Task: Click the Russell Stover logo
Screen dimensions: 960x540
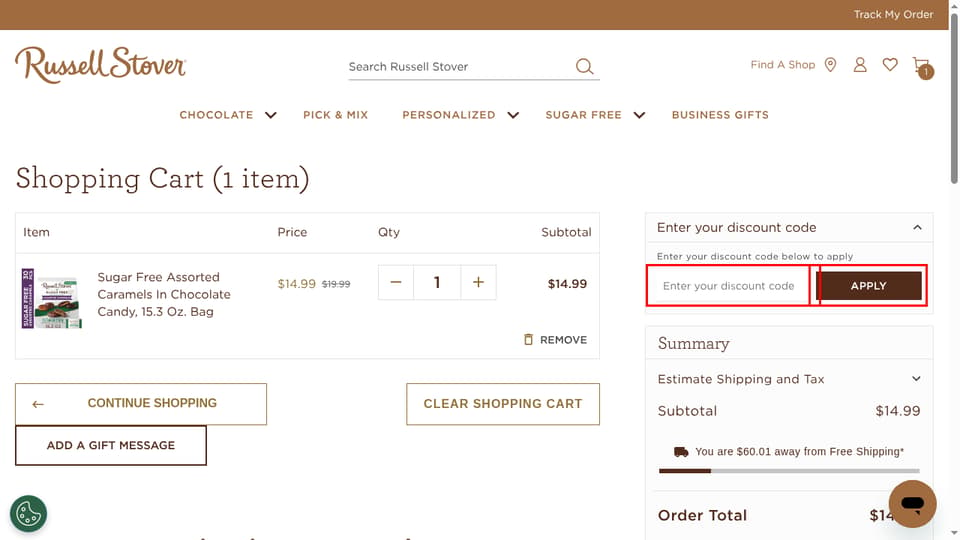Action: pos(100,65)
